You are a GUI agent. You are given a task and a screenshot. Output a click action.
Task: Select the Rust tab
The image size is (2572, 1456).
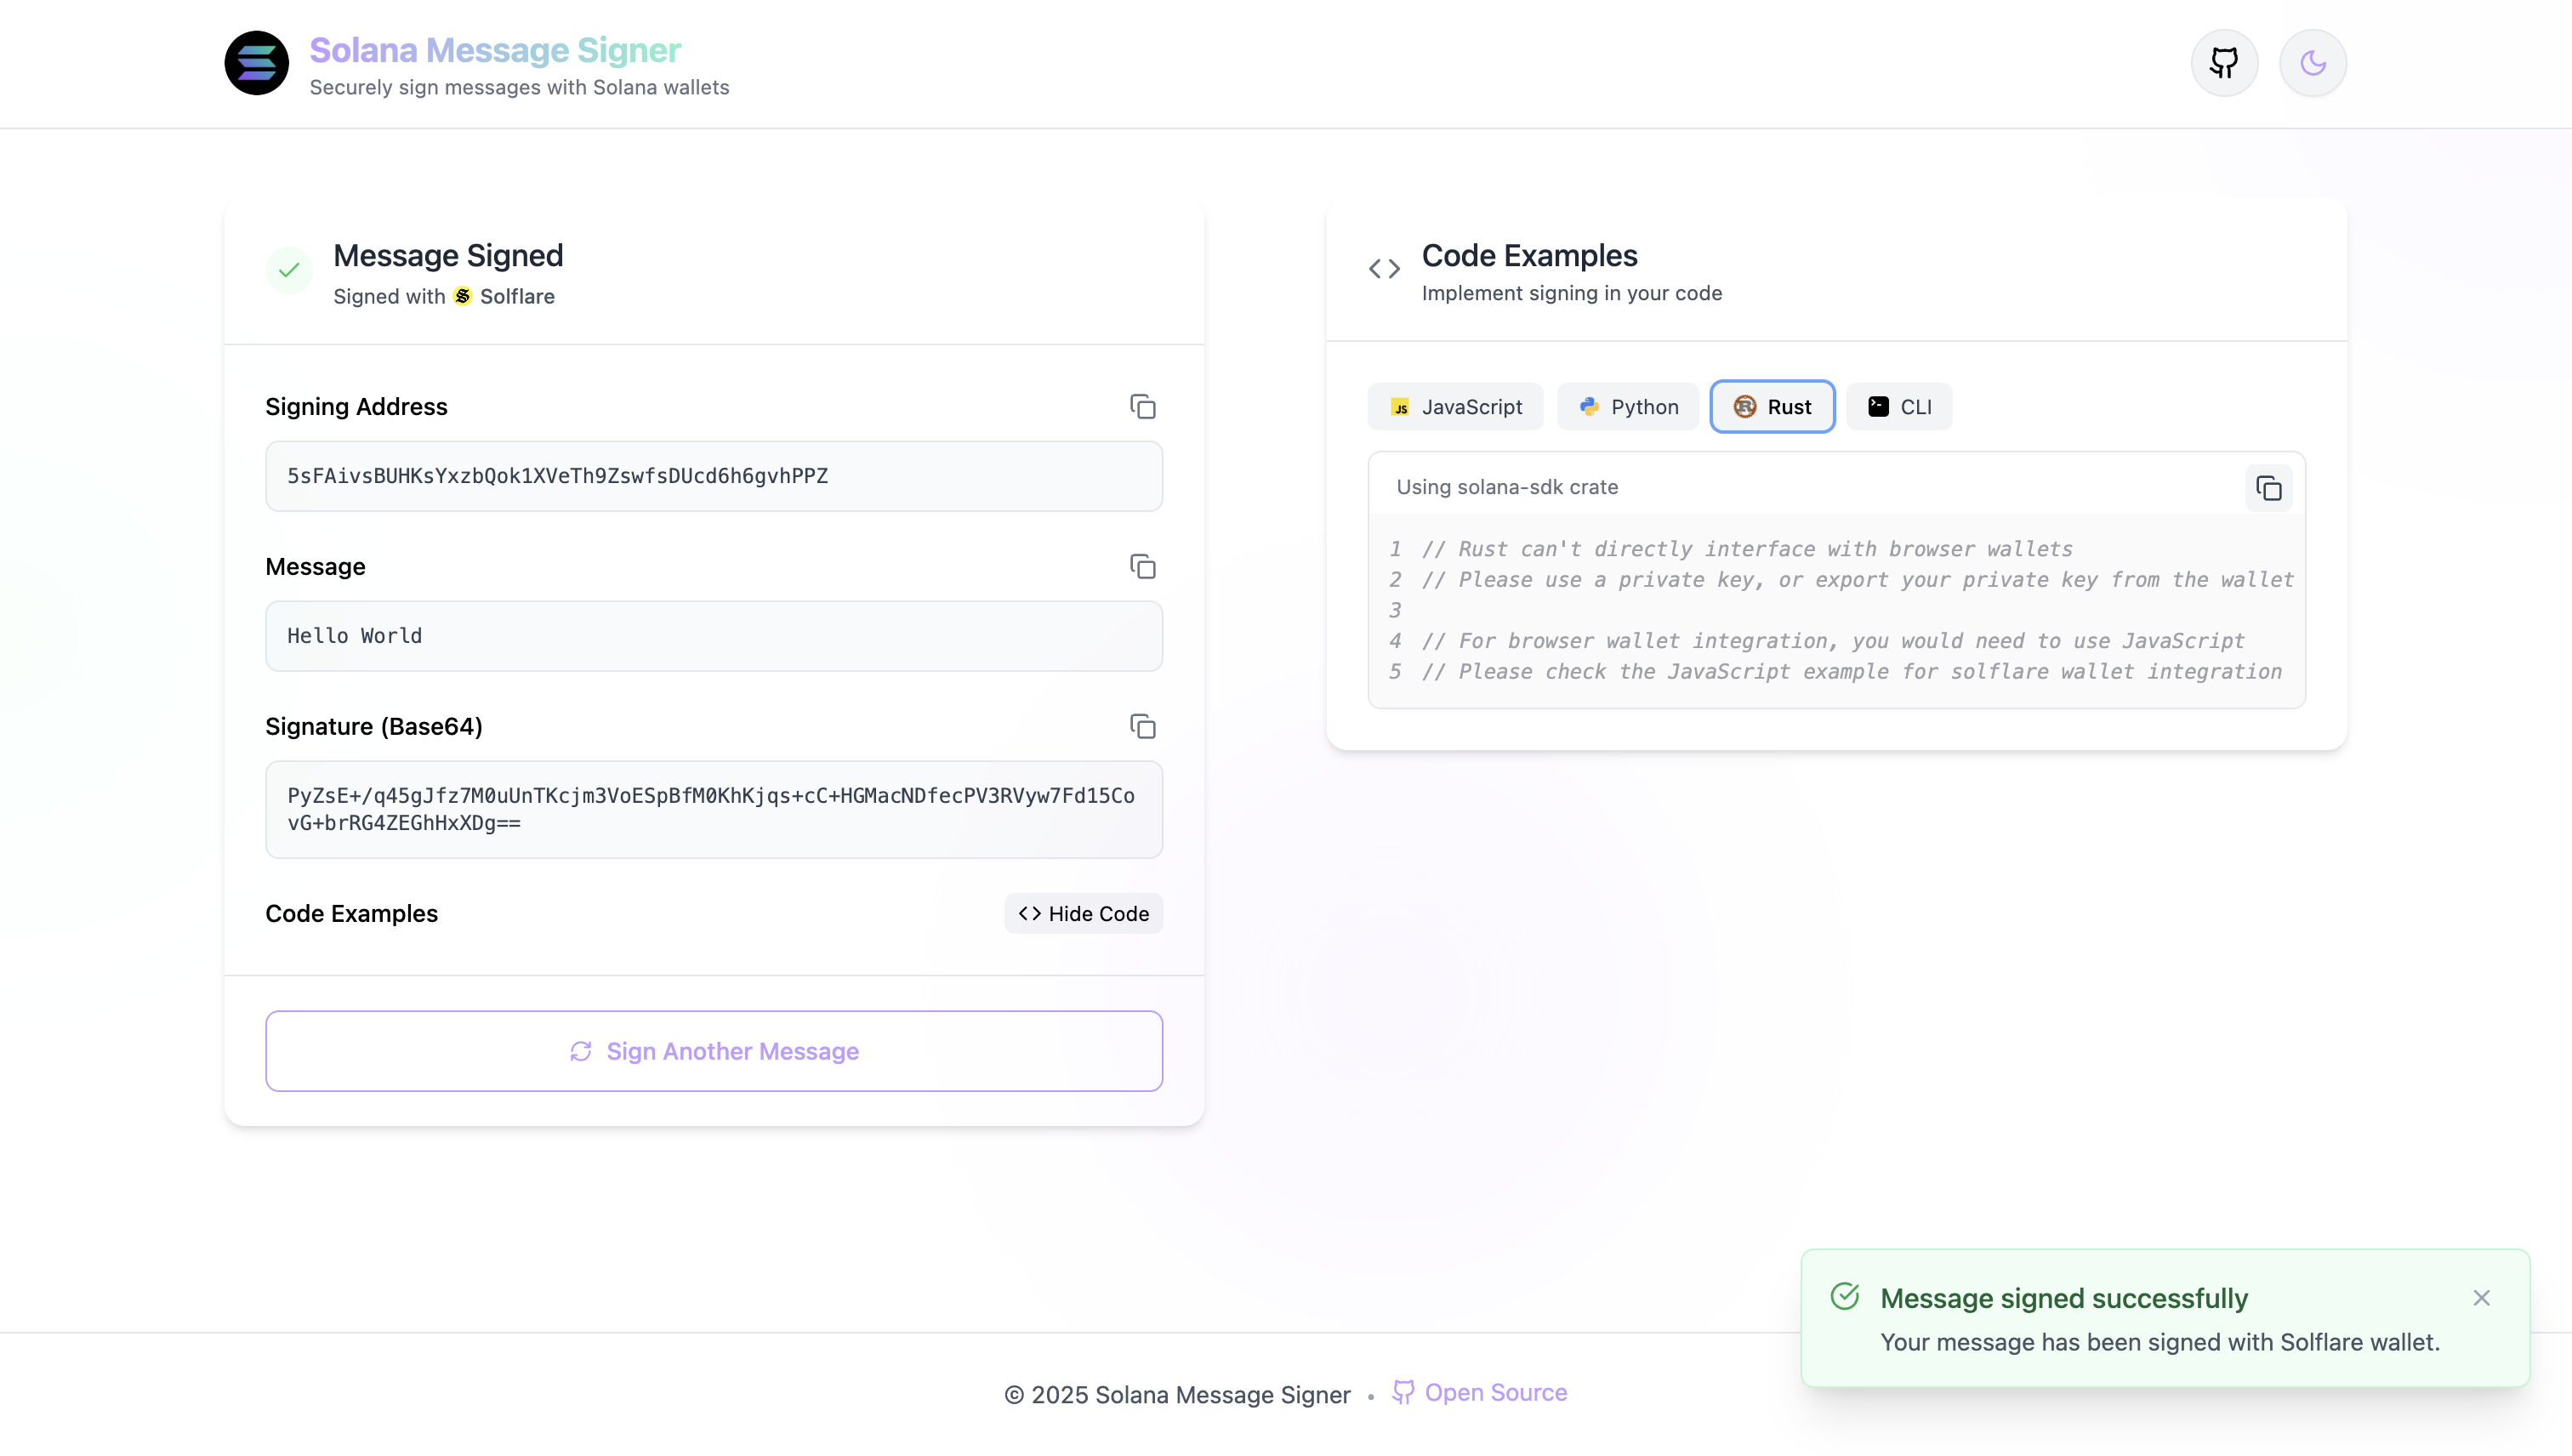point(1772,407)
